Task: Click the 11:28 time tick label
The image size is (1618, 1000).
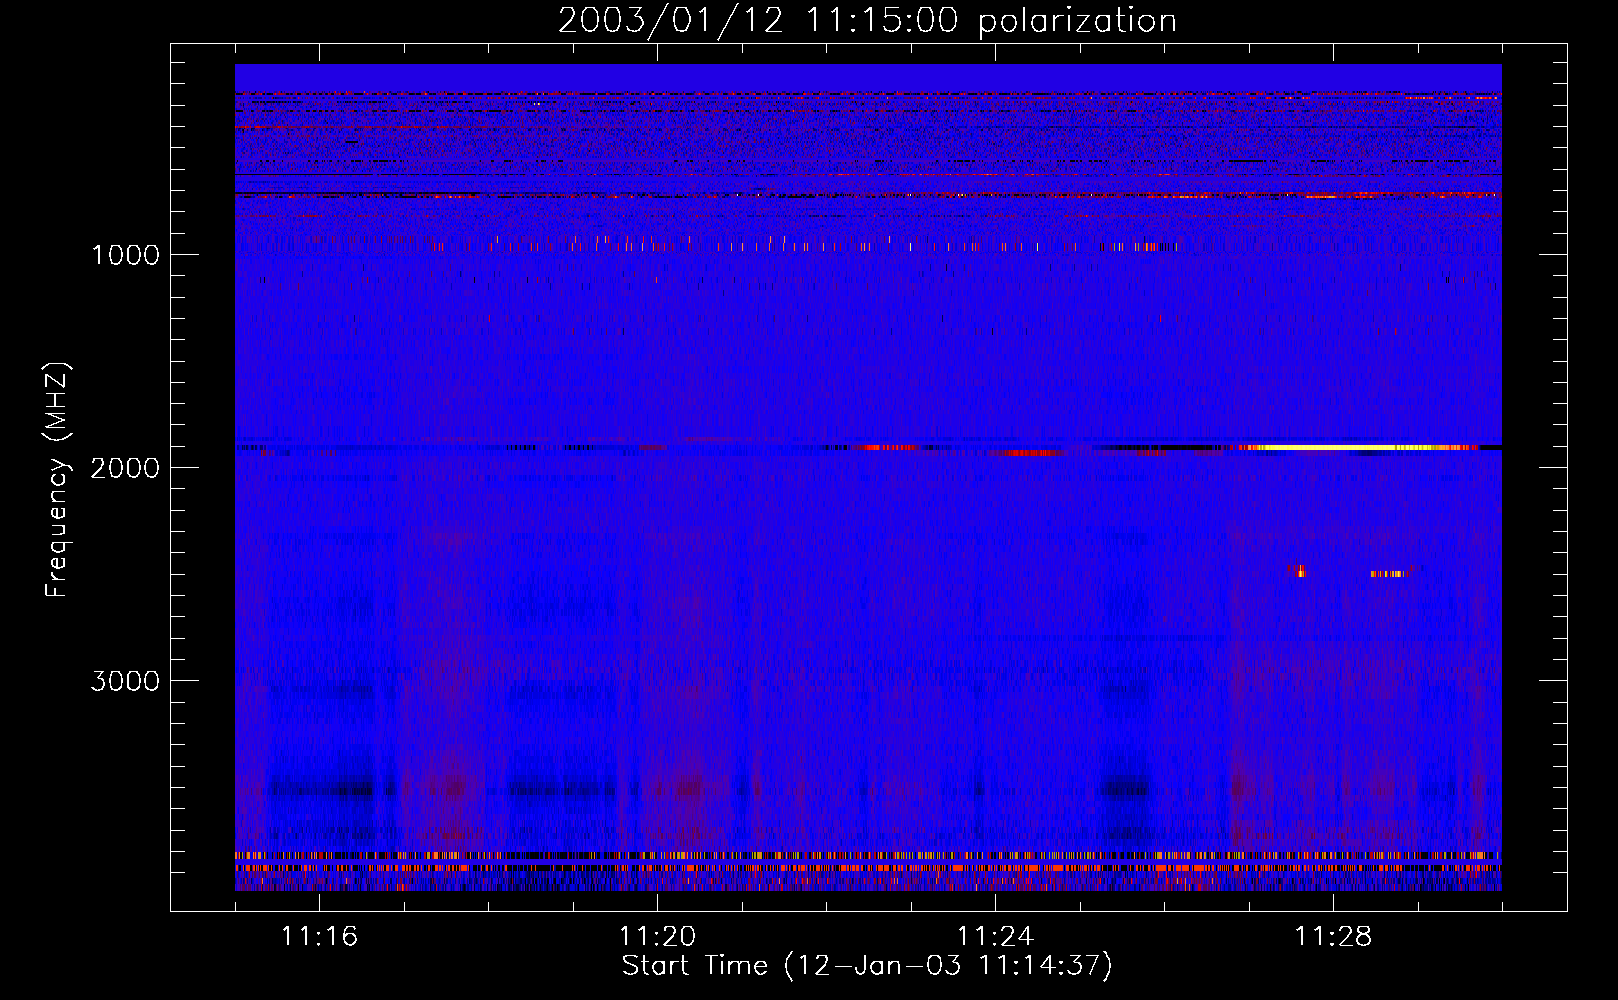Action: pyautogui.click(x=1333, y=937)
